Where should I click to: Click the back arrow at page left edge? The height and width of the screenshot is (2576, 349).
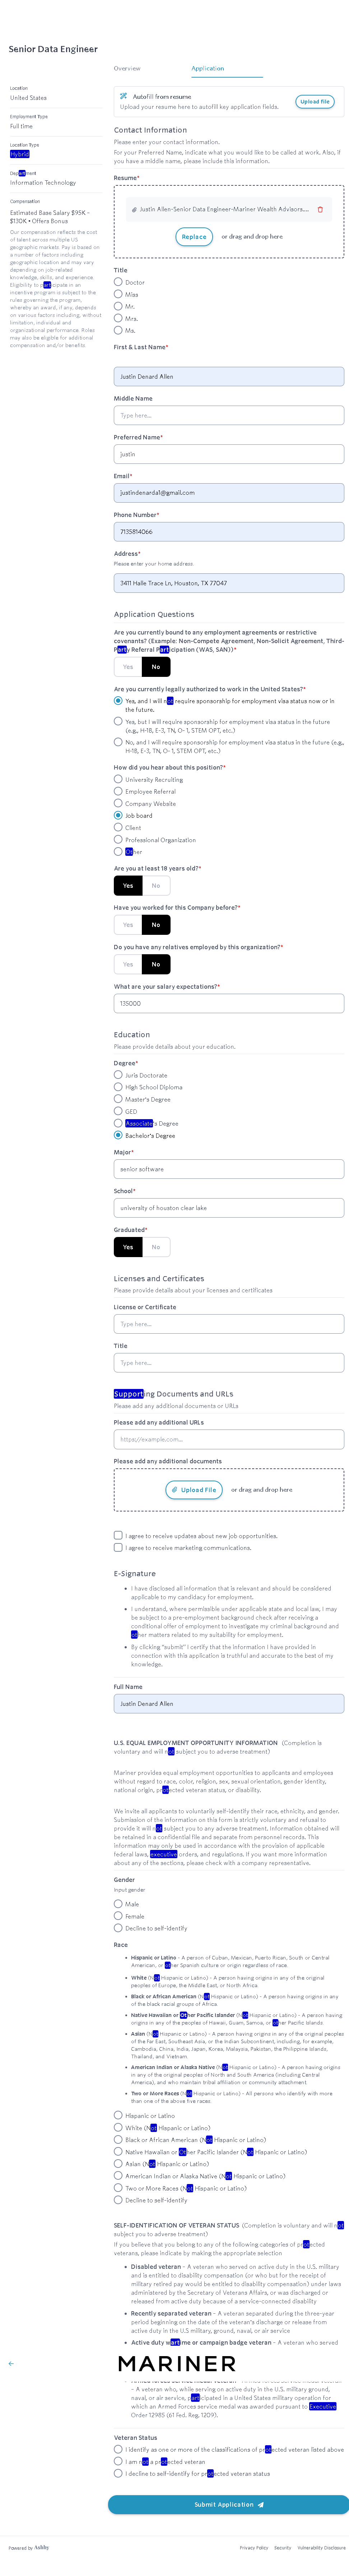[x=11, y=2363]
